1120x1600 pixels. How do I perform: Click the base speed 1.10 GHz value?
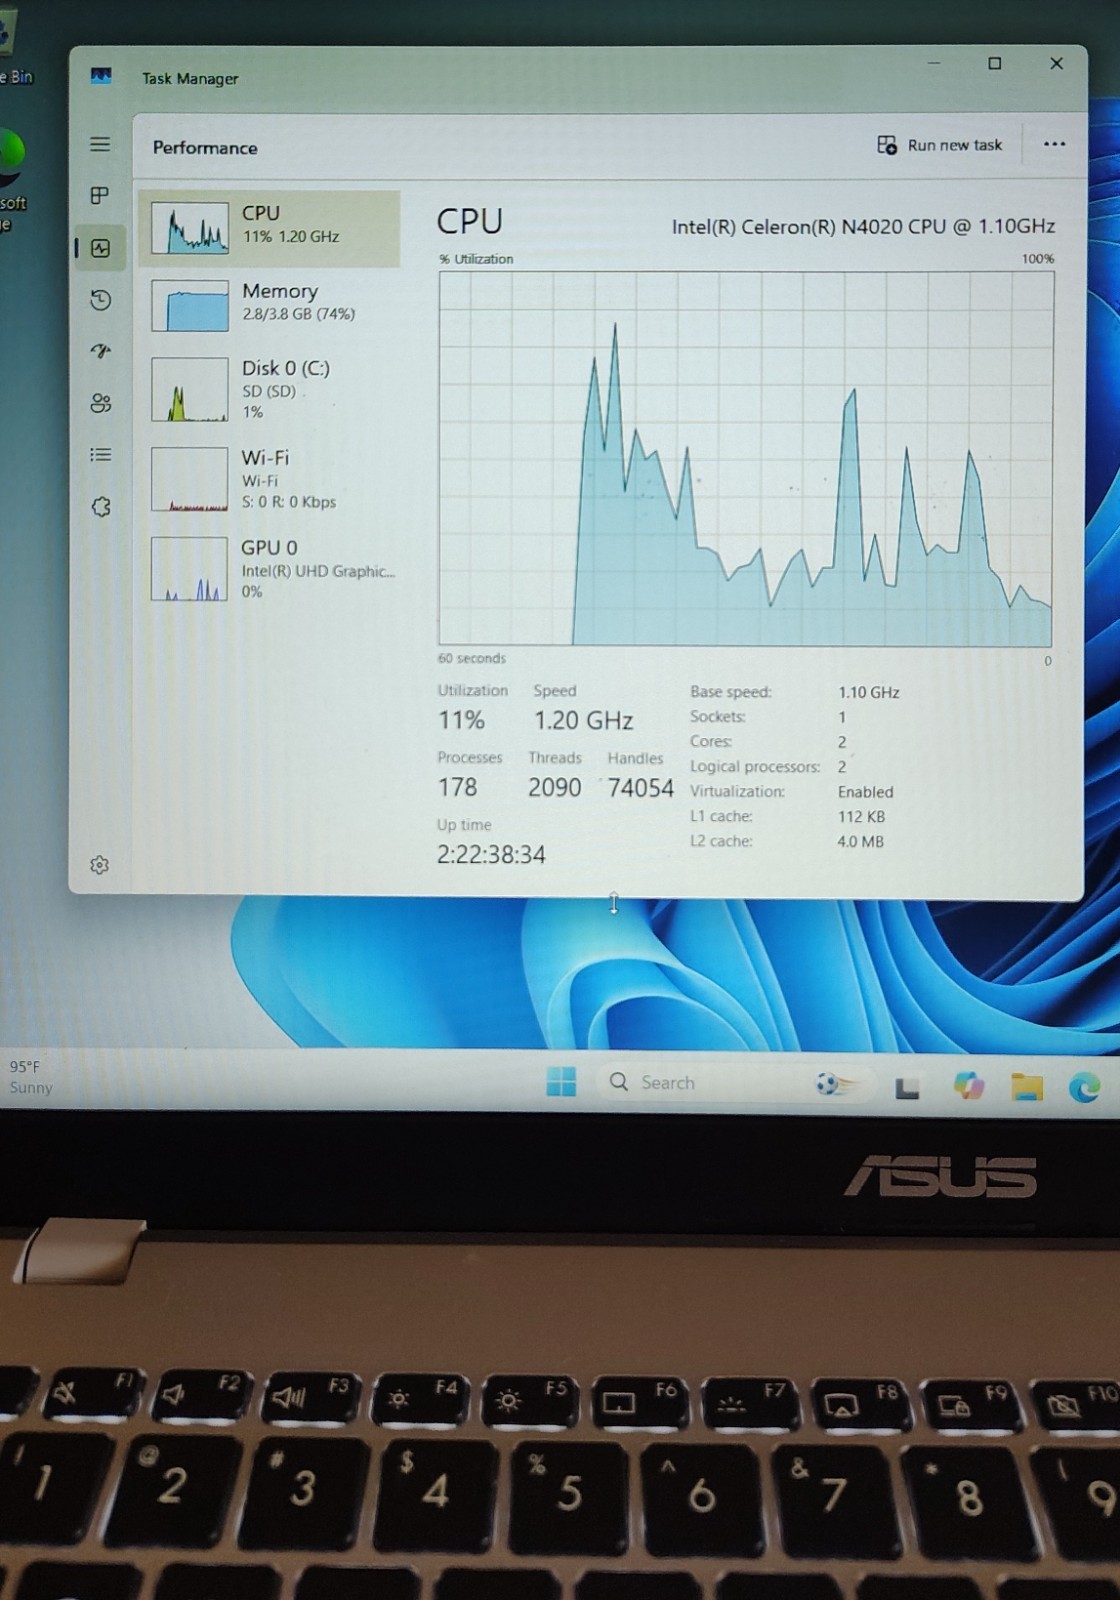pyautogui.click(x=869, y=692)
